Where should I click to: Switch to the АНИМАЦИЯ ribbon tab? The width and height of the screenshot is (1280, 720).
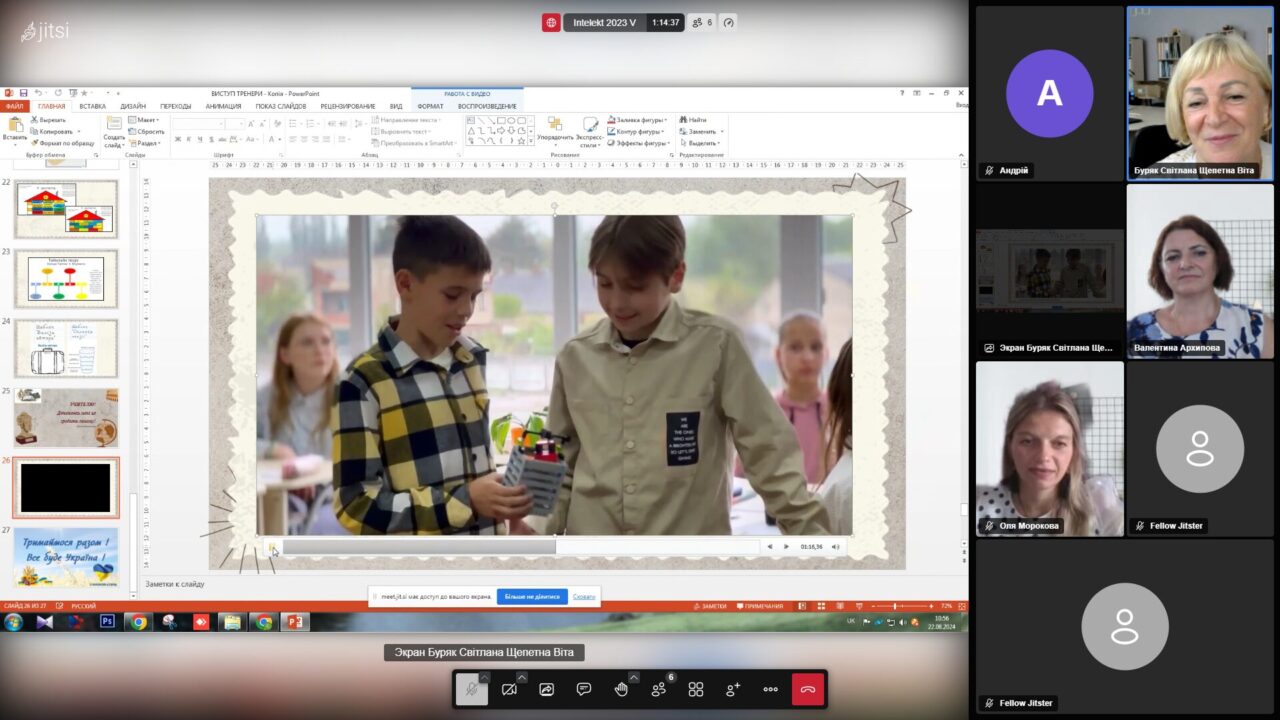223,106
